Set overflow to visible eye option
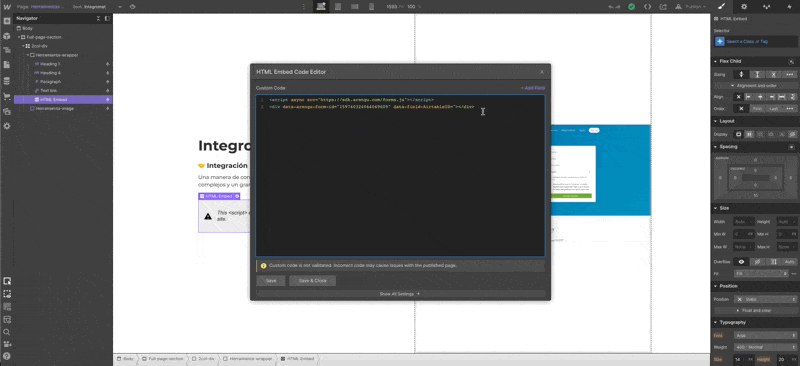 coord(741,261)
